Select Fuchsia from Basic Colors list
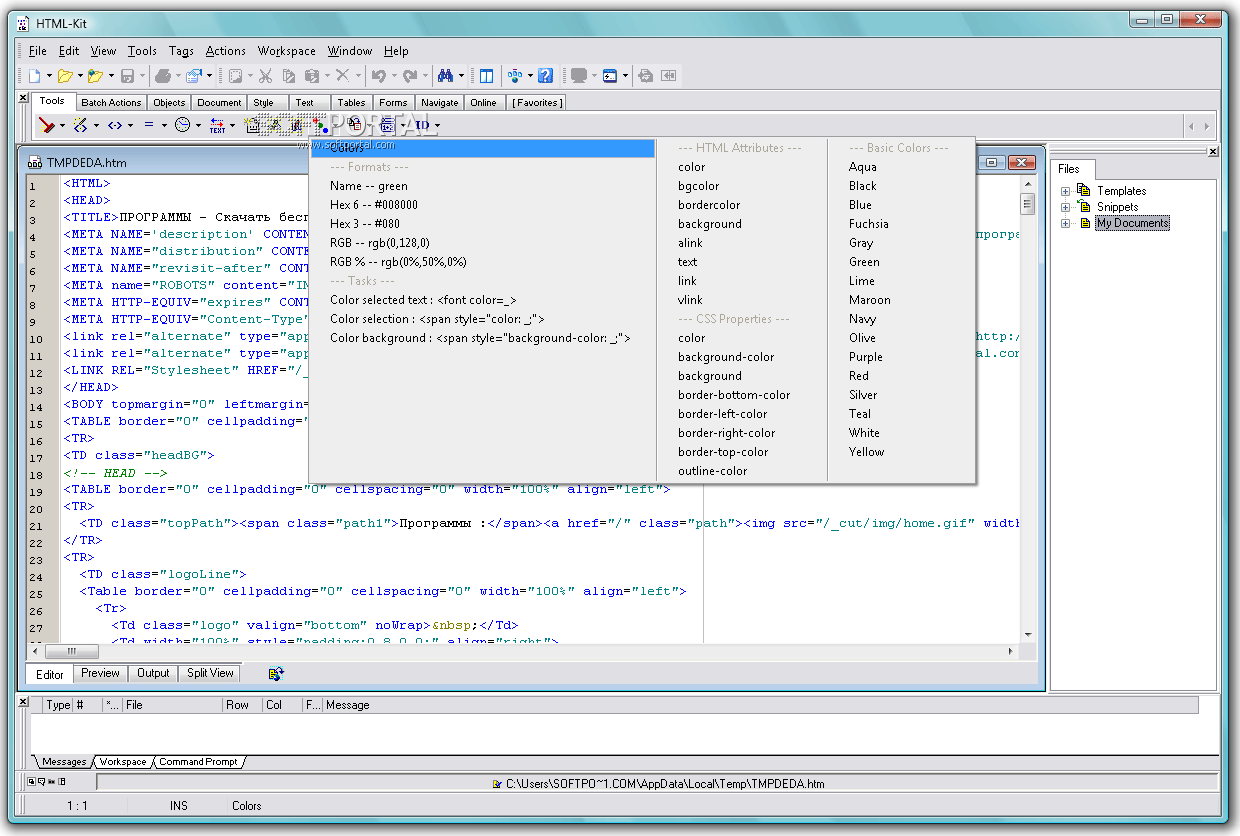The height and width of the screenshot is (836, 1240). click(x=868, y=224)
